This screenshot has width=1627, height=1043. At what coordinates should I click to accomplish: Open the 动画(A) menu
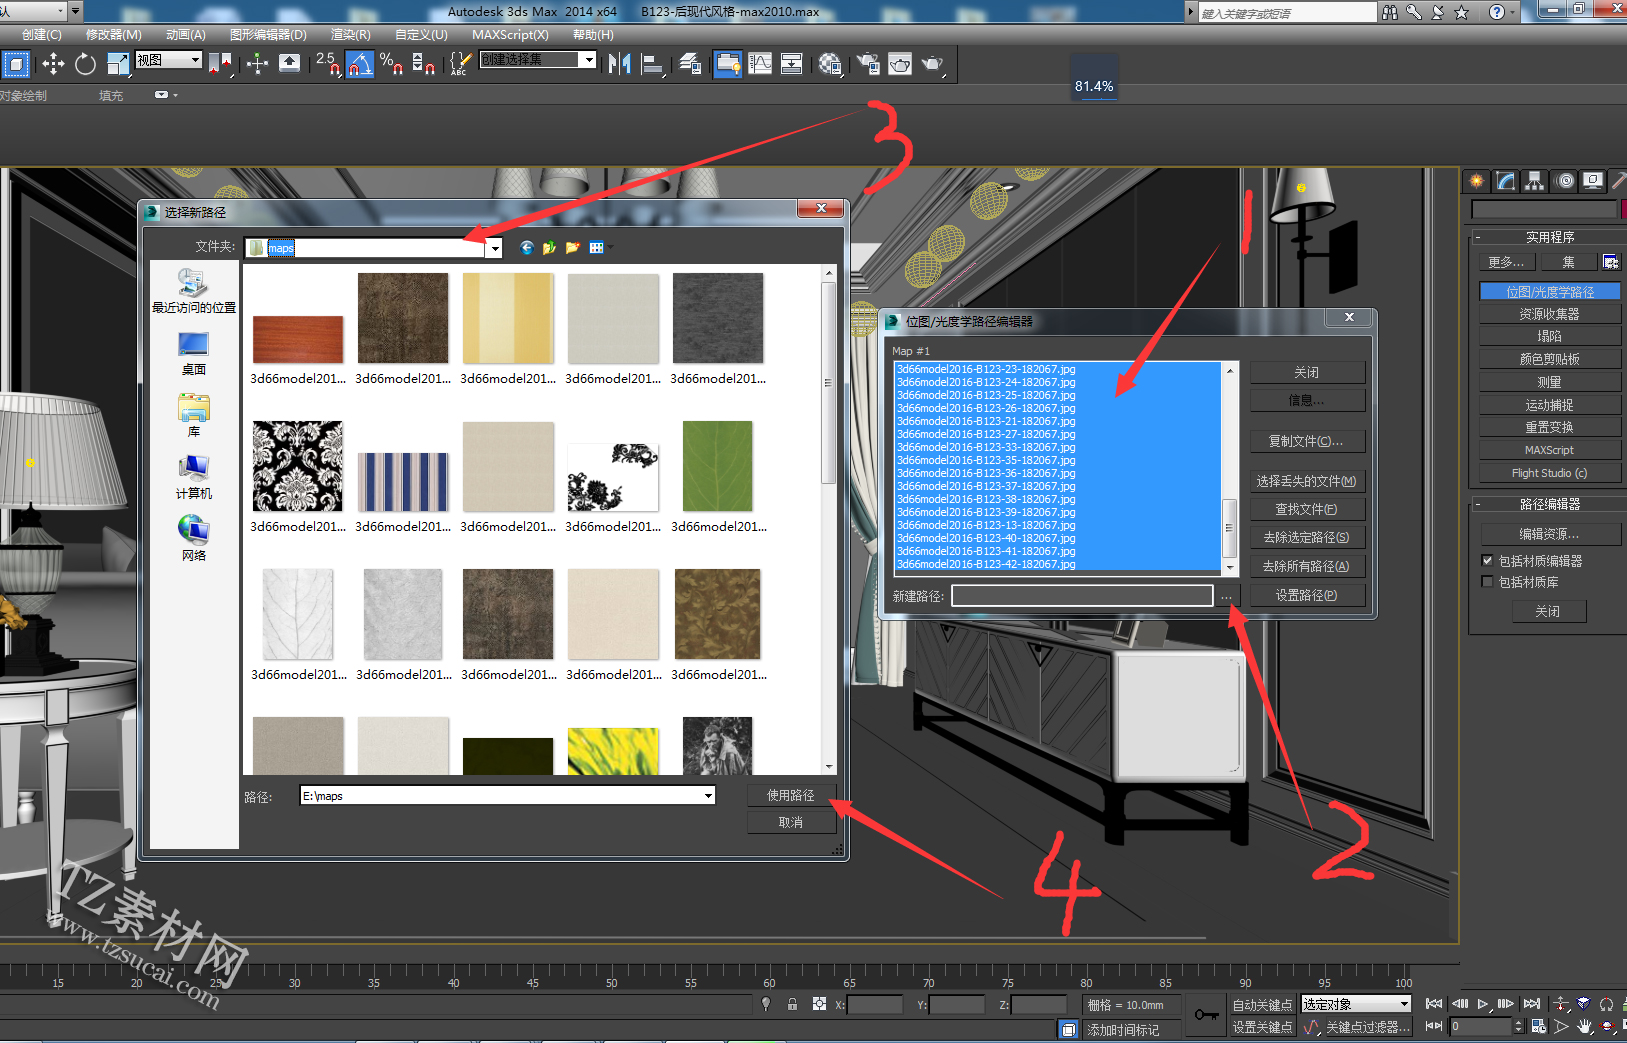[186, 34]
